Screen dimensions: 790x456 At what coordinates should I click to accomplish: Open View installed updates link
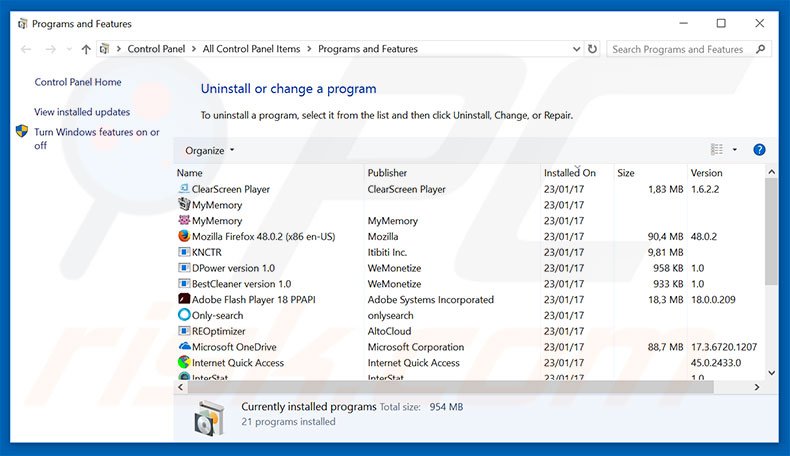82,112
